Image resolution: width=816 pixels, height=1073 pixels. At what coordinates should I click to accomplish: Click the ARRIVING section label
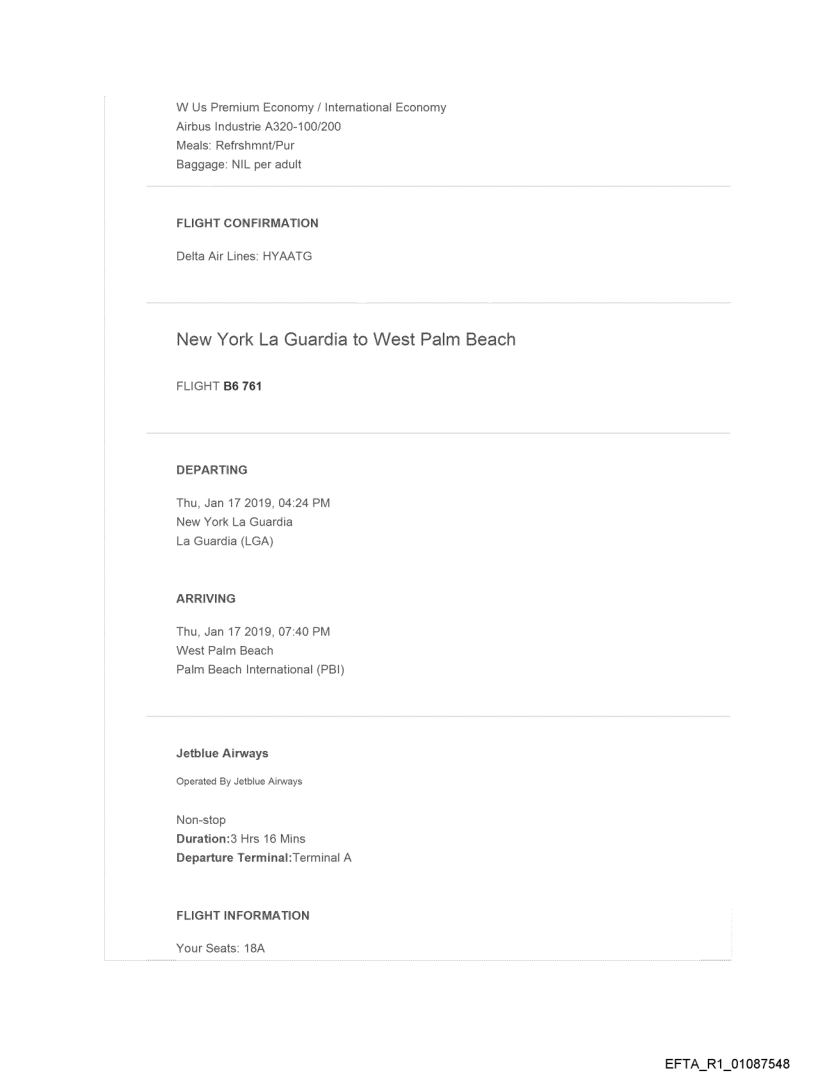[206, 598]
